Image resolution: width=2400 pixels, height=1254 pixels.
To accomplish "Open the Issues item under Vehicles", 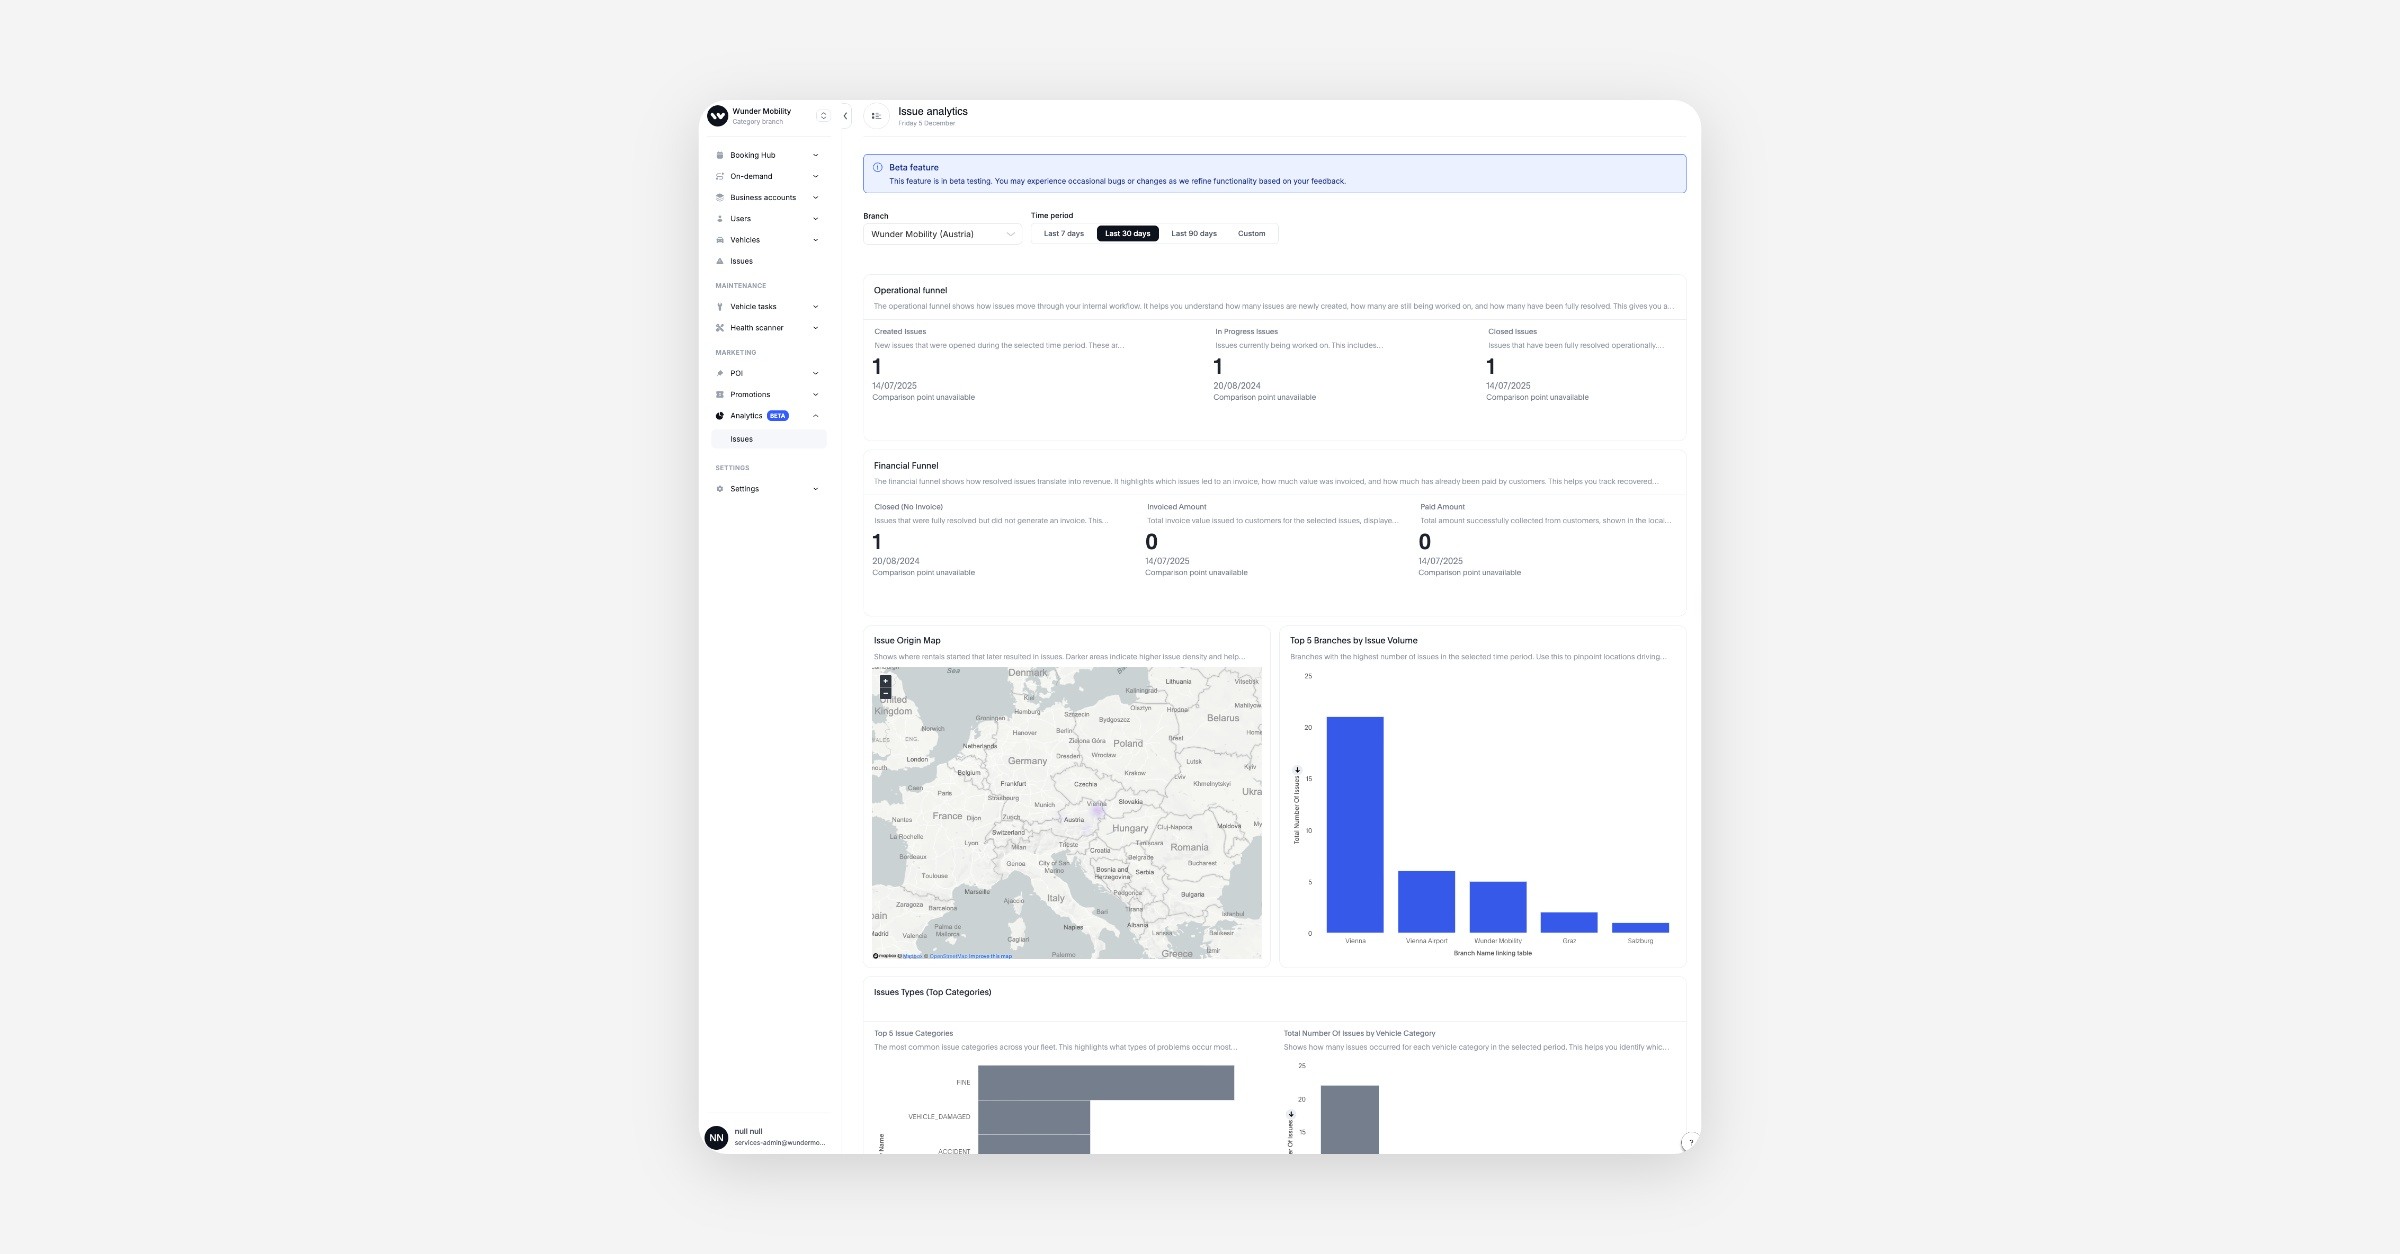I will tap(741, 261).
